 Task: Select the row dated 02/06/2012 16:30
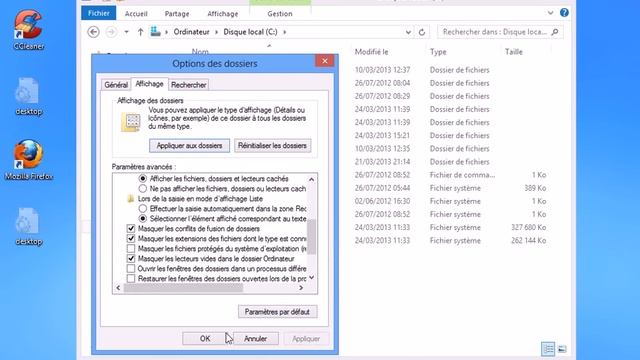pos(450,201)
